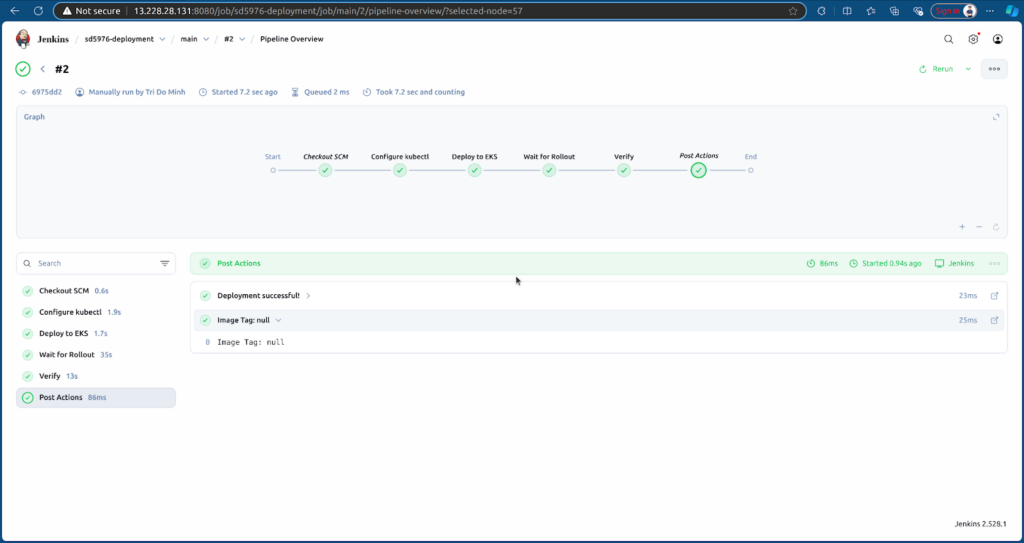Screen dimensions: 1024x543
Task: Click the Rerun button
Action: click(x=936, y=69)
